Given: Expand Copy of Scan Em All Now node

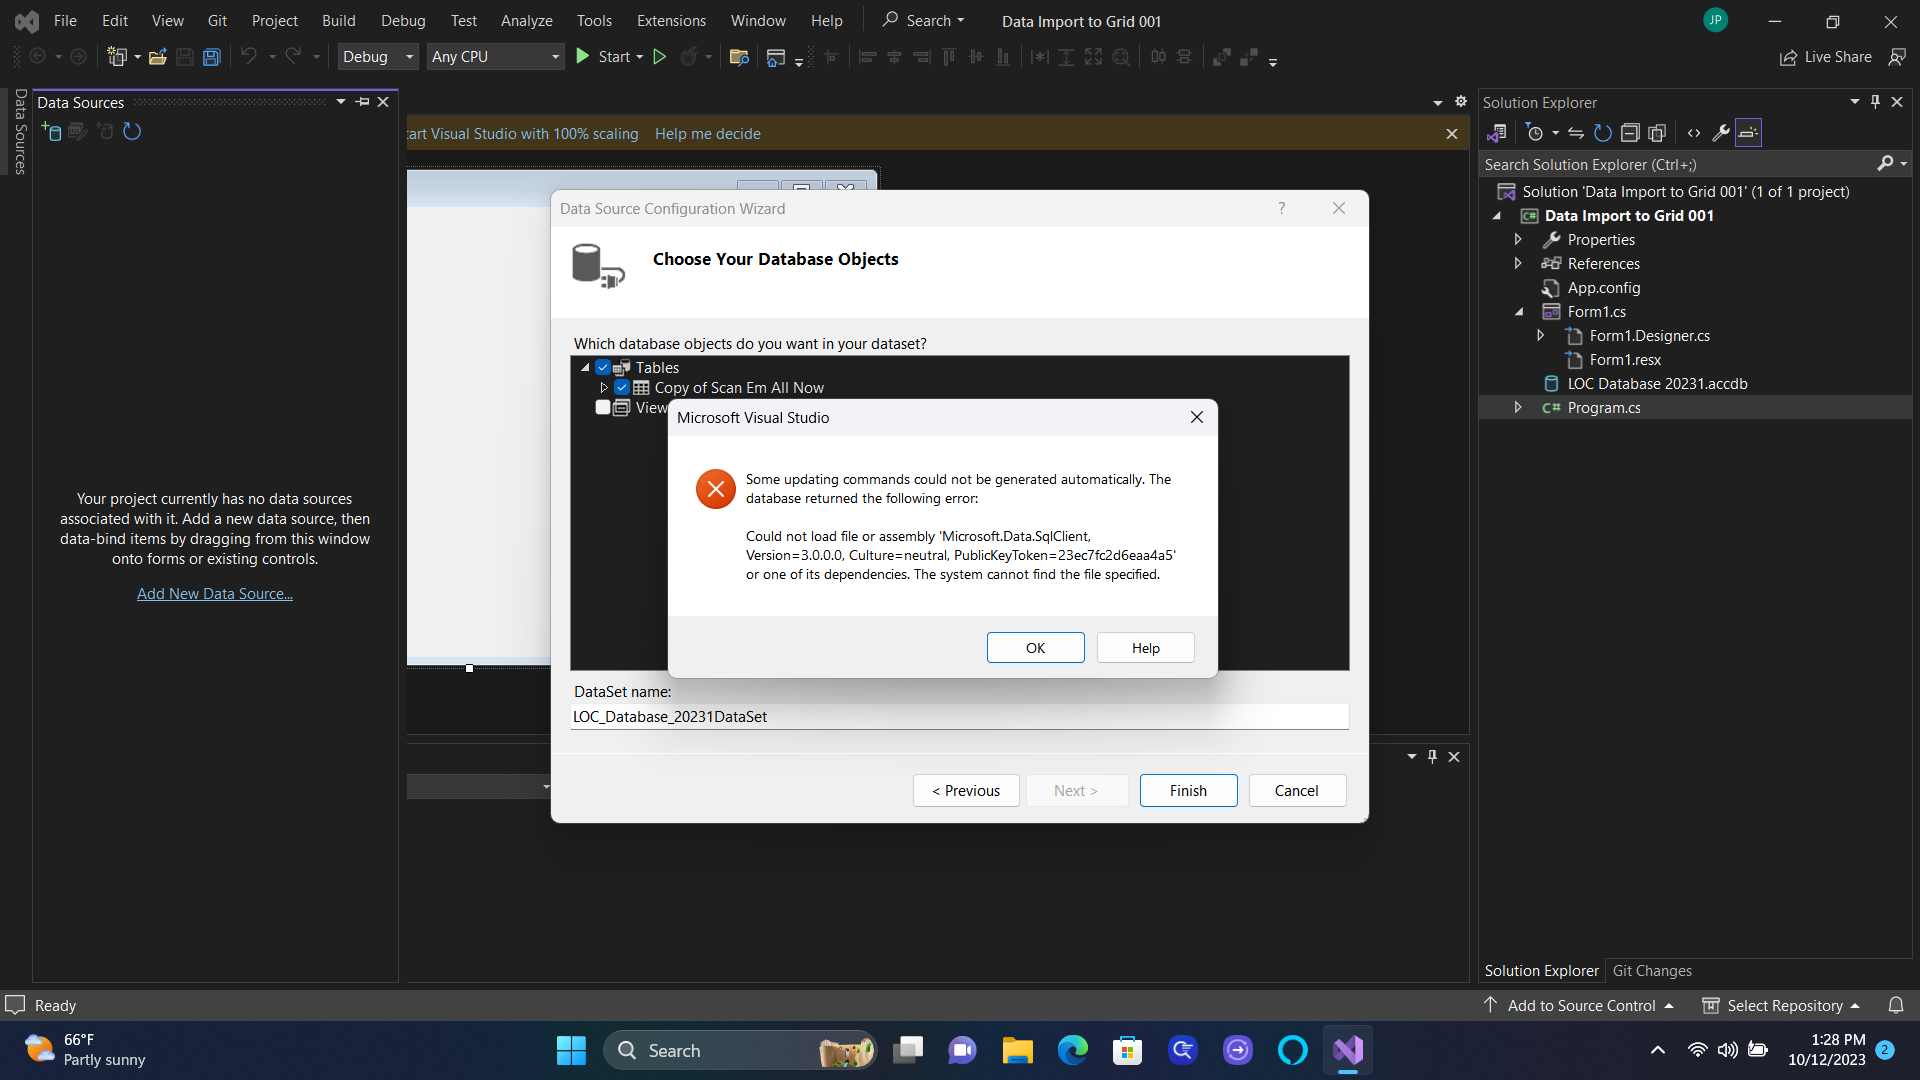Looking at the screenshot, I should [x=604, y=388].
